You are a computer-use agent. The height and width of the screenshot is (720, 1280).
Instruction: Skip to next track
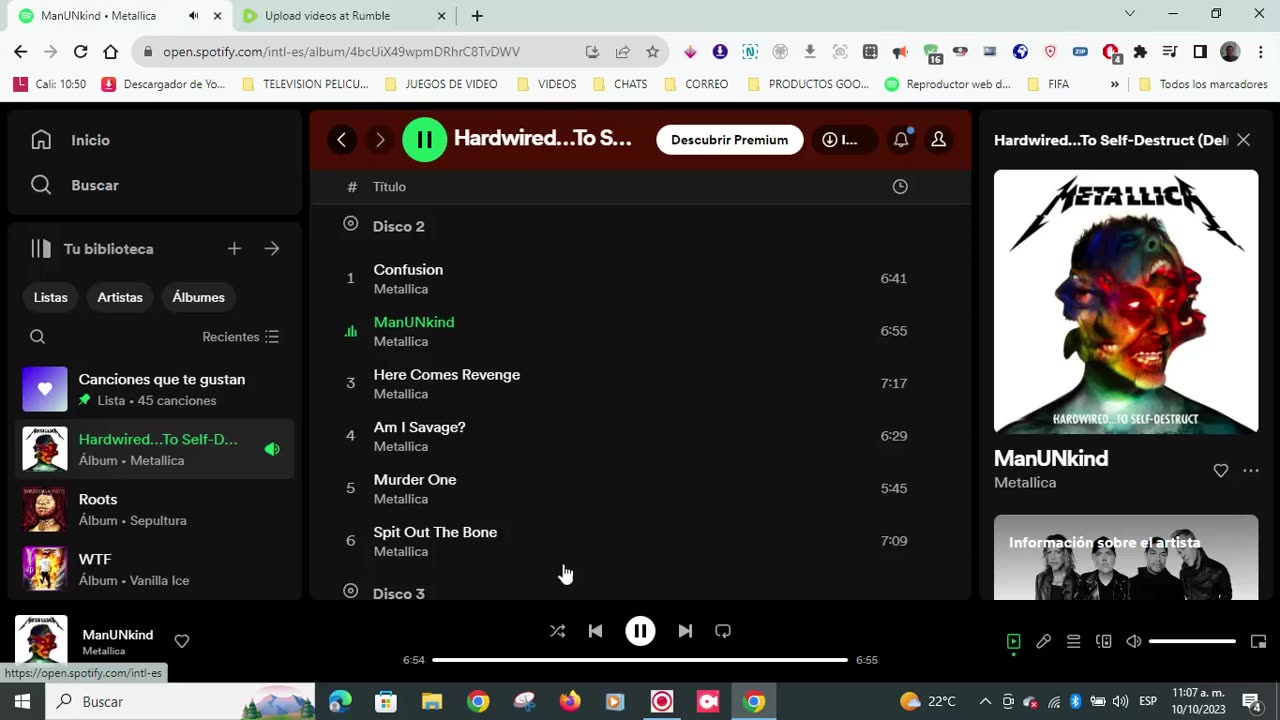point(685,631)
